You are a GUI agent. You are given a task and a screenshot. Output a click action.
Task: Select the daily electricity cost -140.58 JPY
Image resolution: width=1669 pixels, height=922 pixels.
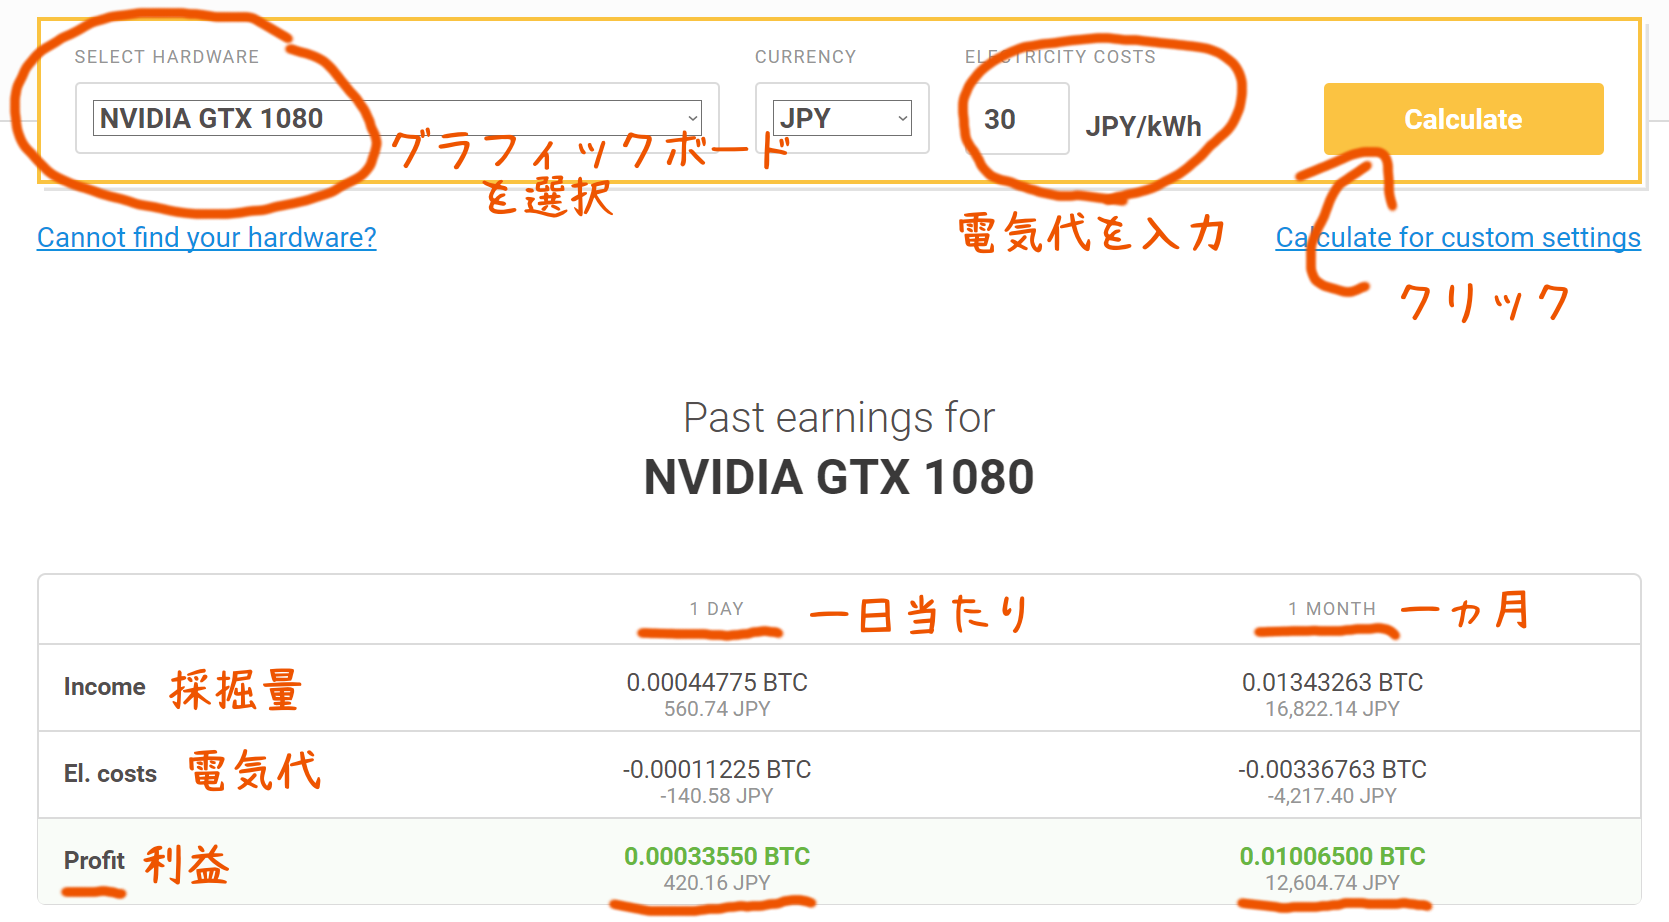click(x=717, y=796)
